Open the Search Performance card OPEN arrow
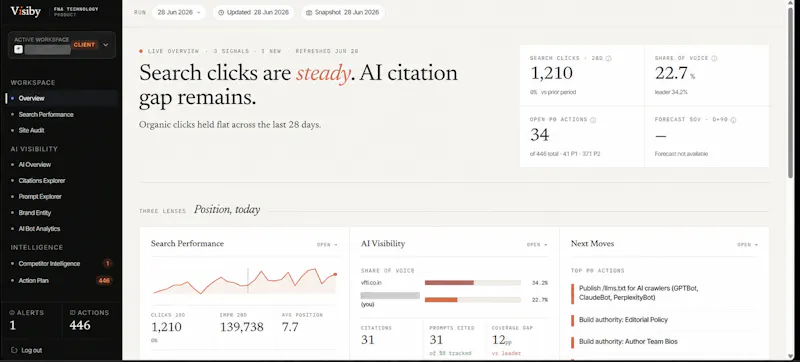 327,245
